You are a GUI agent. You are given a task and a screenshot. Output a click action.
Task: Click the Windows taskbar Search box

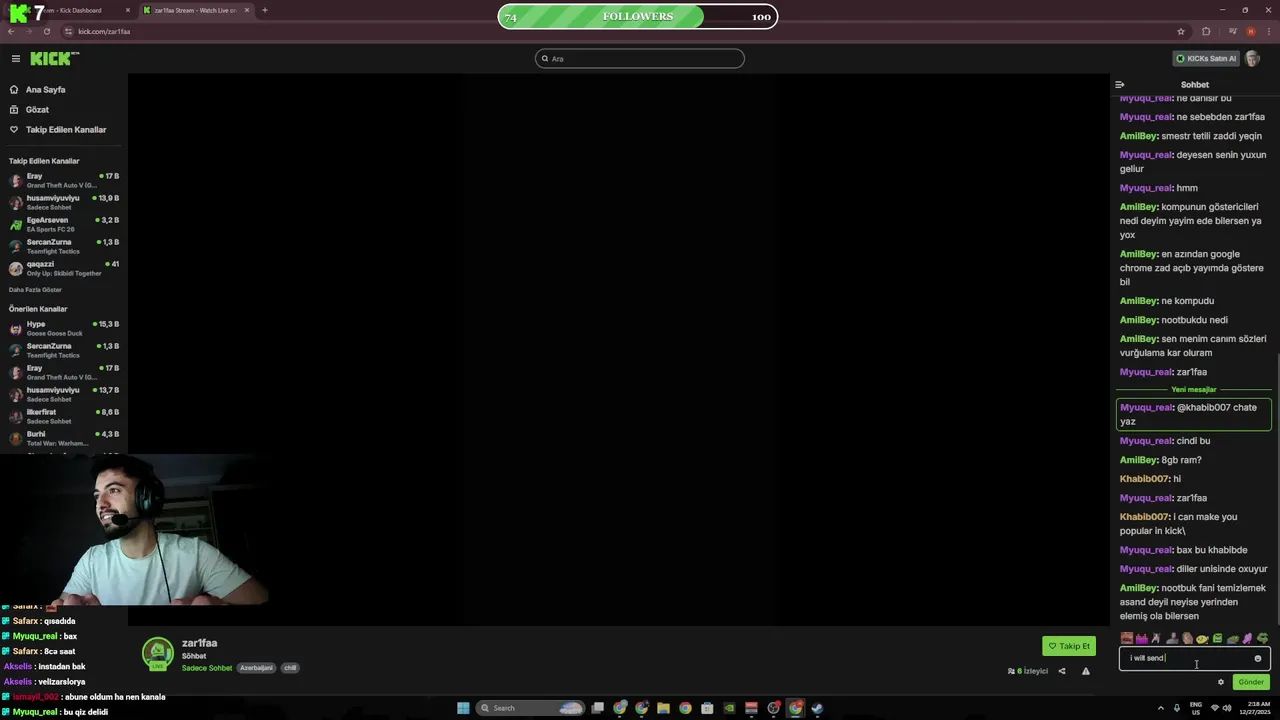pos(530,708)
